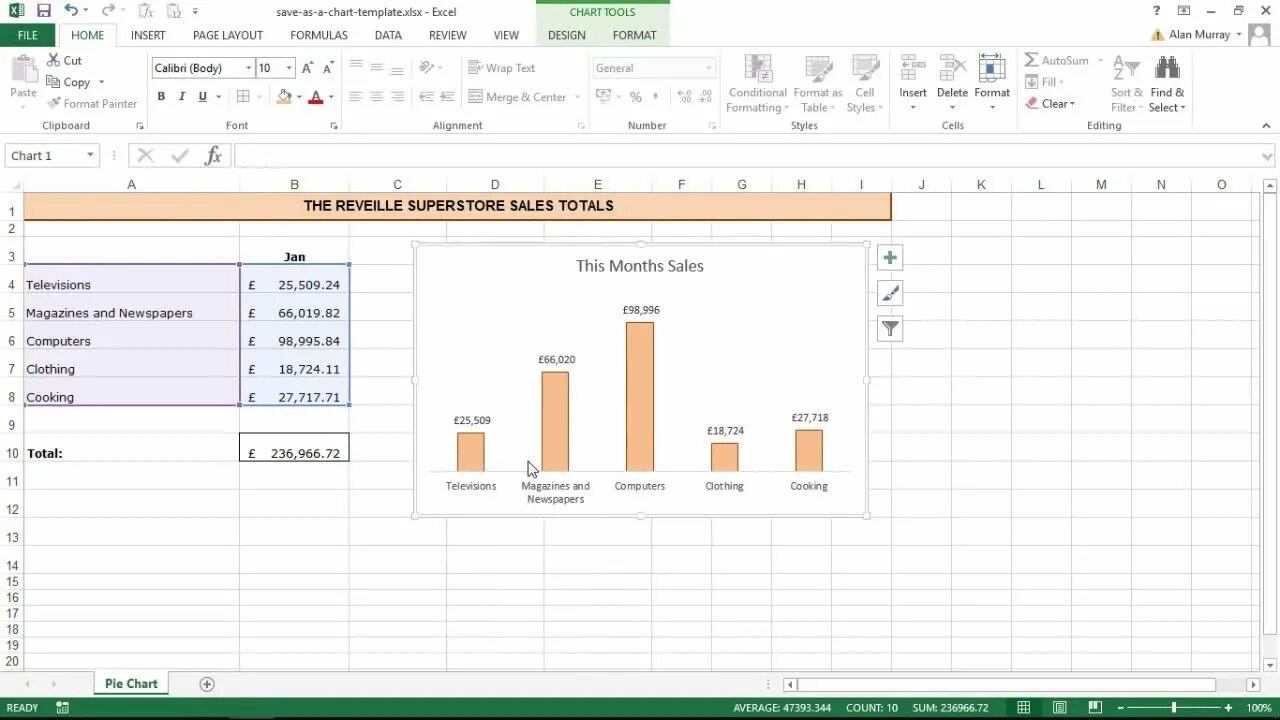Screen dimensions: 1280x720
Task: Open Excel Help question mark
Action: 1156,11
